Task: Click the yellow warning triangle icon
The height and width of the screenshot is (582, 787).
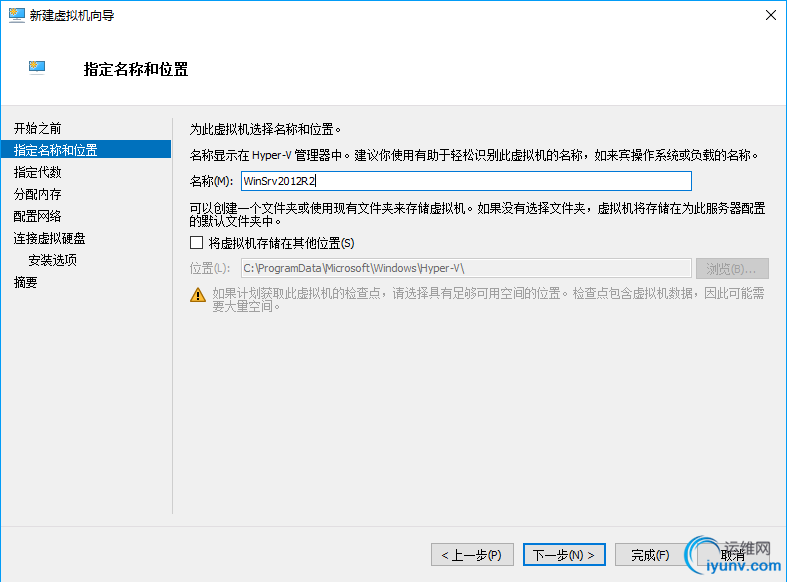Action: coord(198,295)
